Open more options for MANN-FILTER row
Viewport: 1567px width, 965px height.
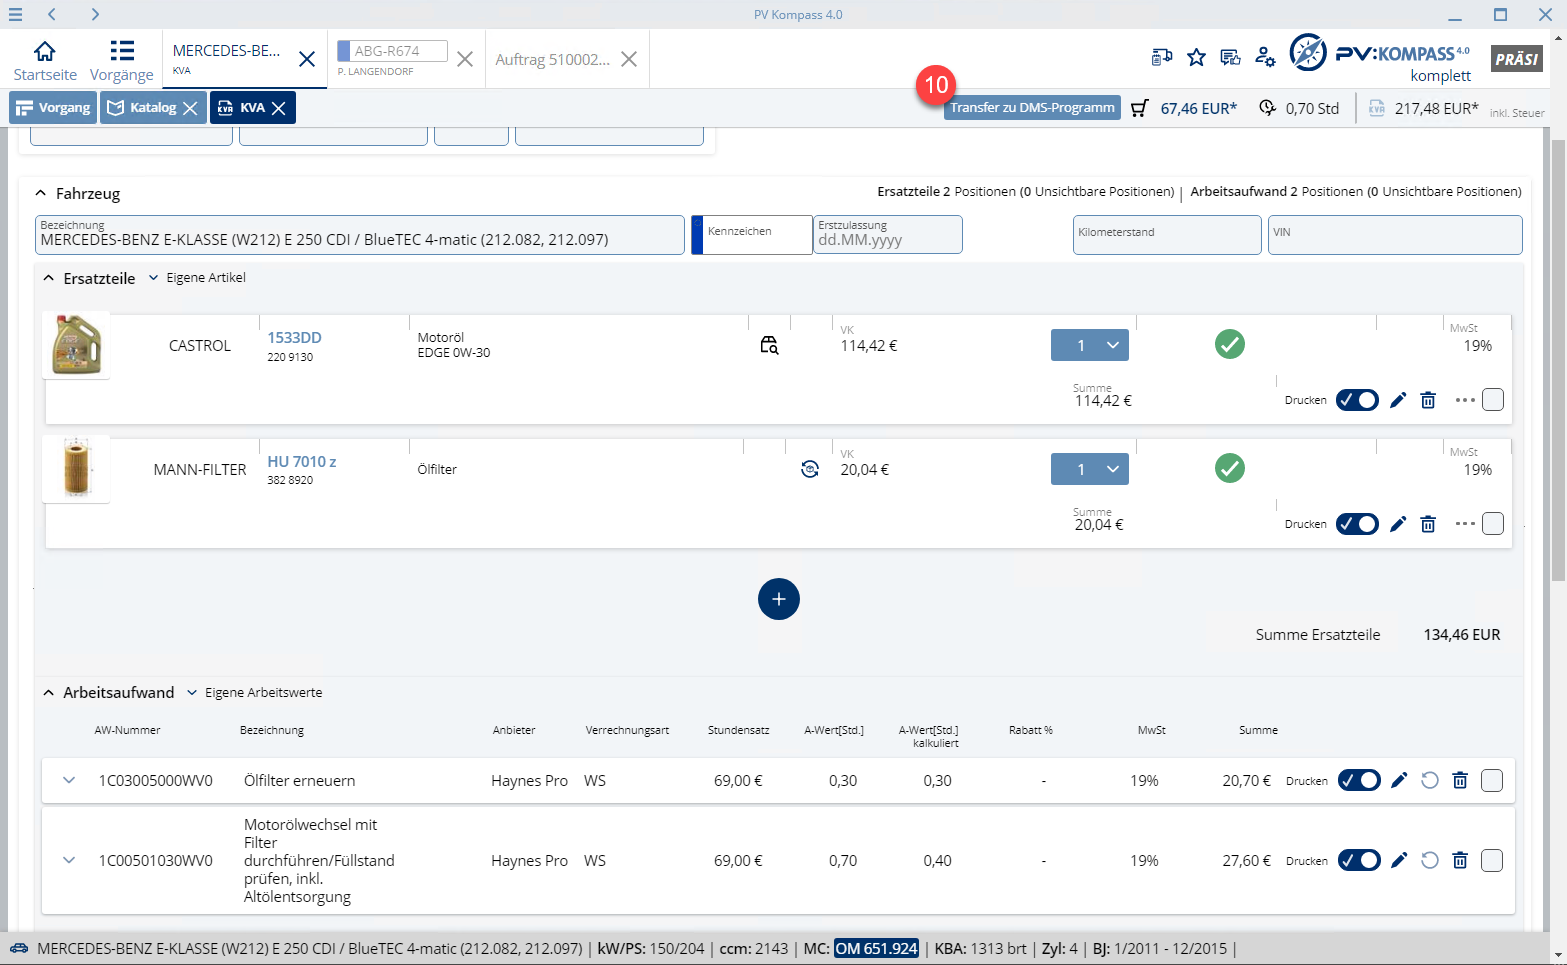click(1465, 524)
